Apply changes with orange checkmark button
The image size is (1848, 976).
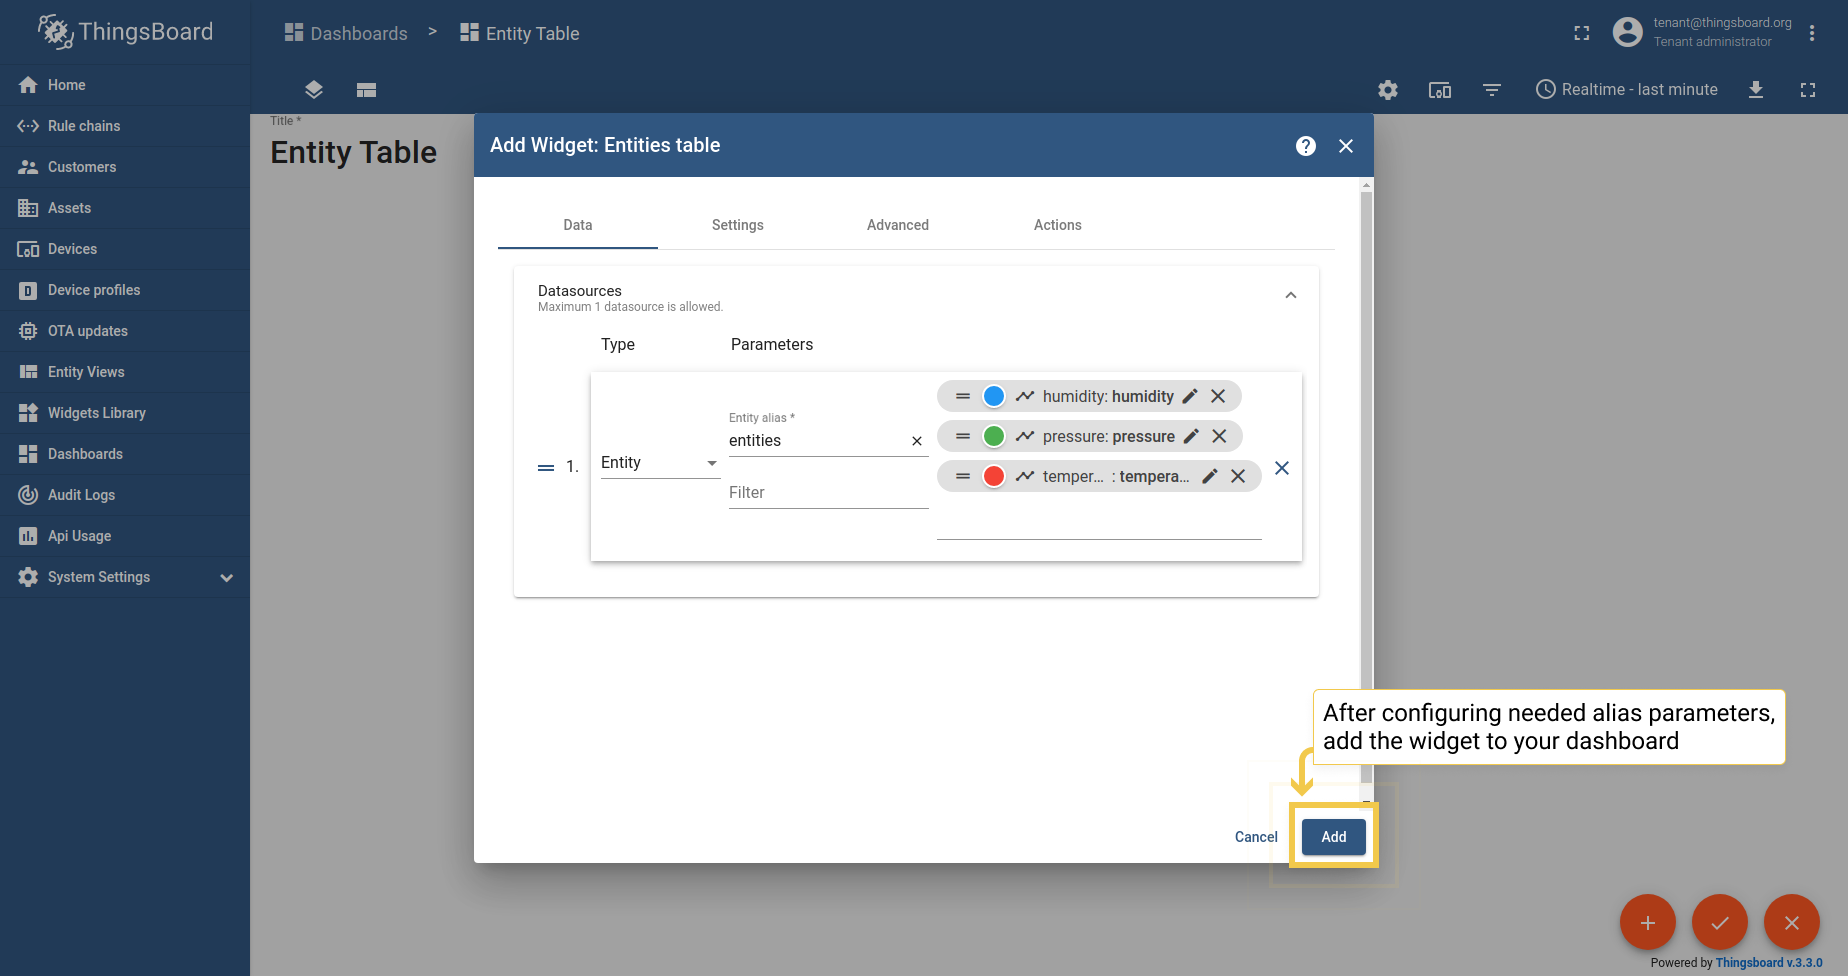click(1720, 922)
